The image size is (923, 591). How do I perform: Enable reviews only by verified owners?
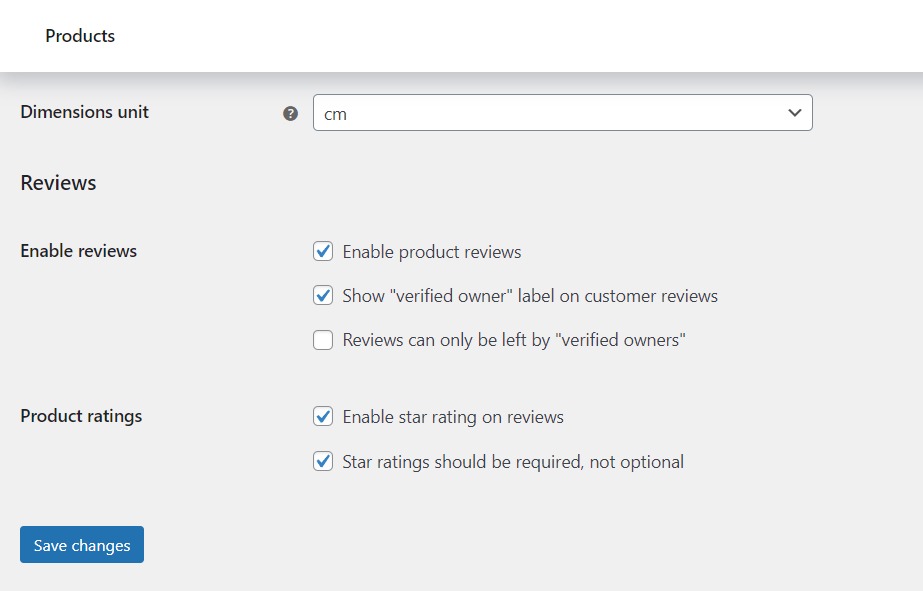tap(323, 340)
